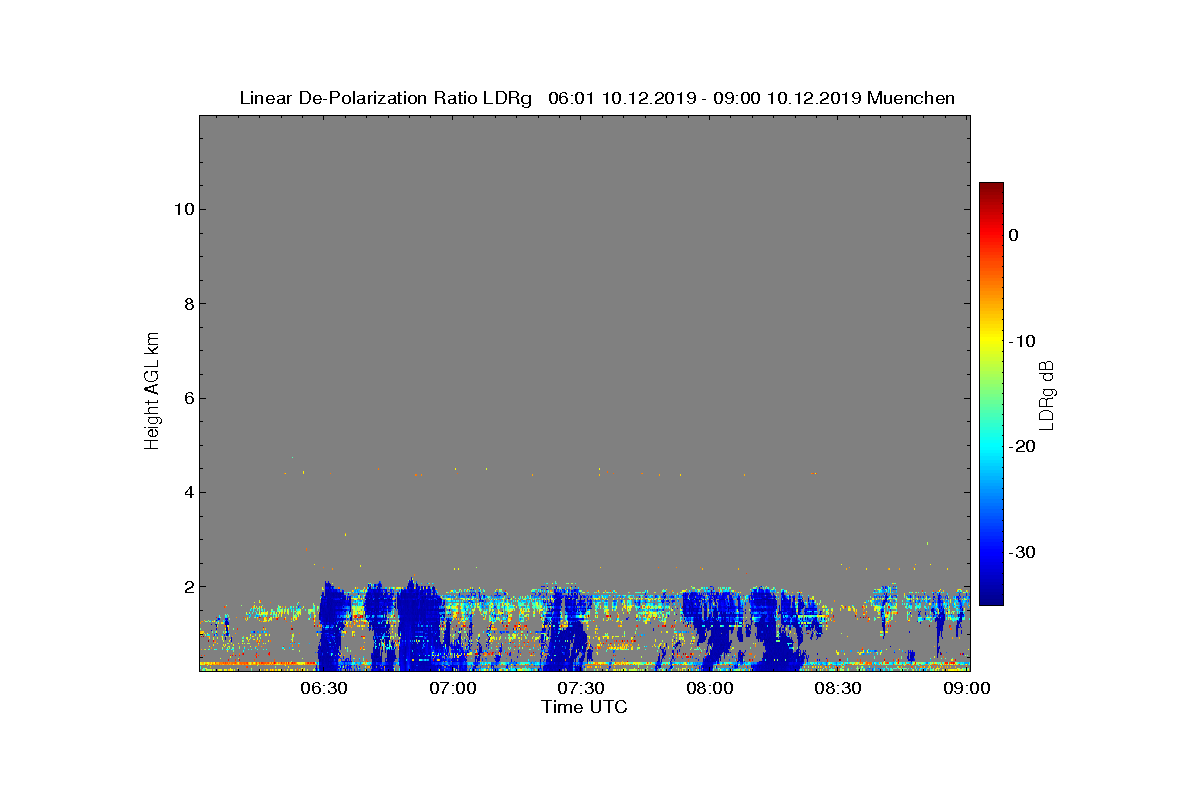Screen dimensions: 1200x800
Task: Click the height tick label 2
Action: [187, 586]
